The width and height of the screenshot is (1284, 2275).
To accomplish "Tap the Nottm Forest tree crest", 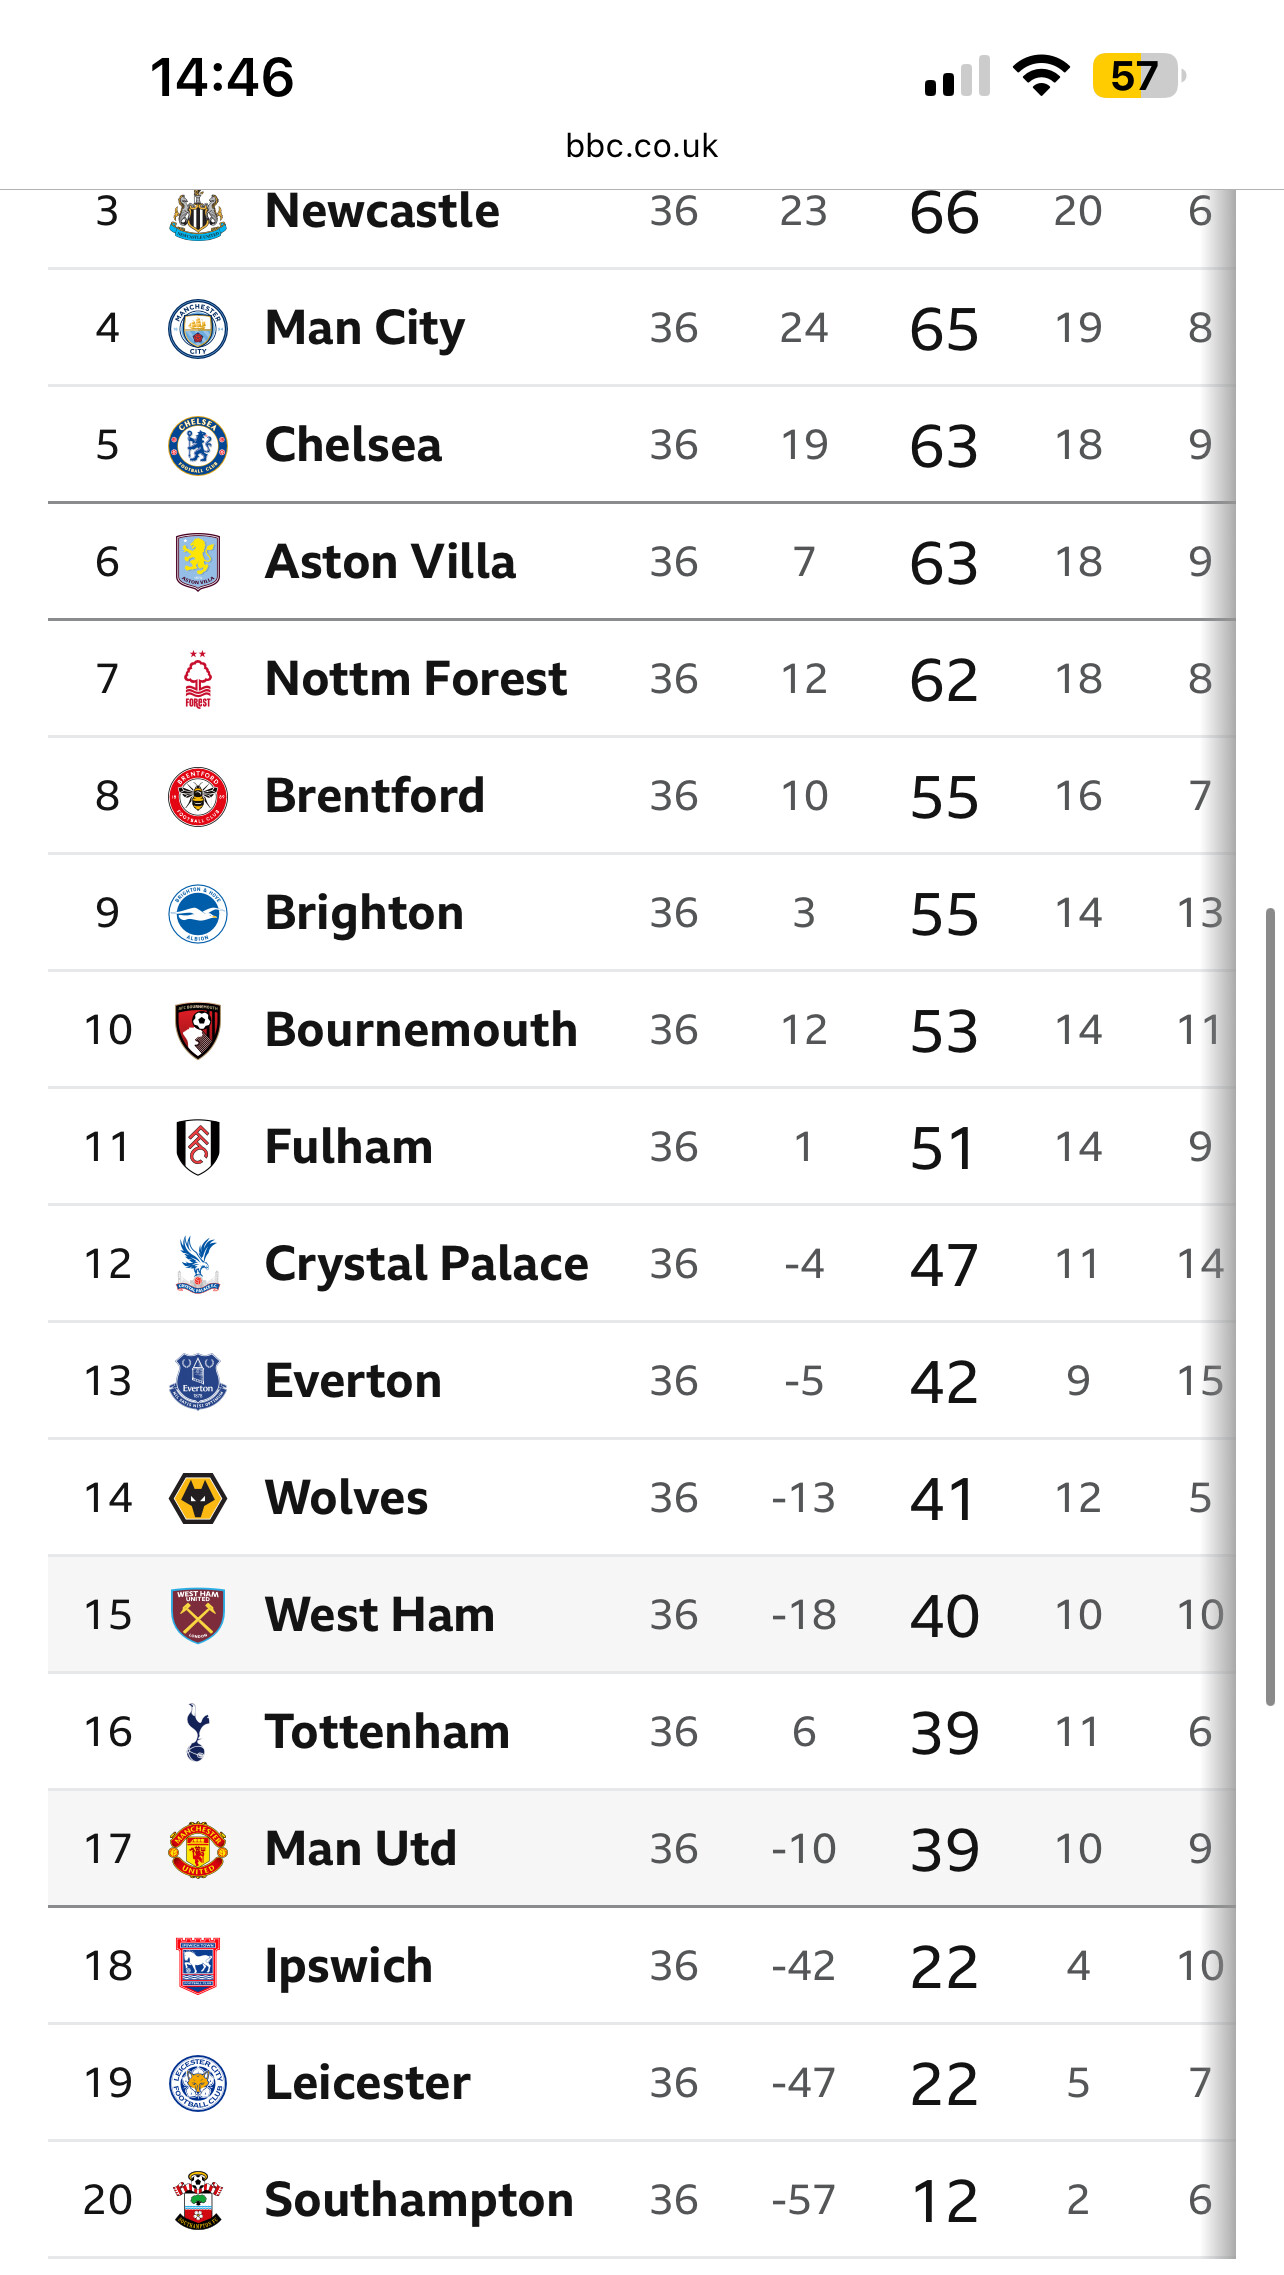I will (x=198, y=679).
